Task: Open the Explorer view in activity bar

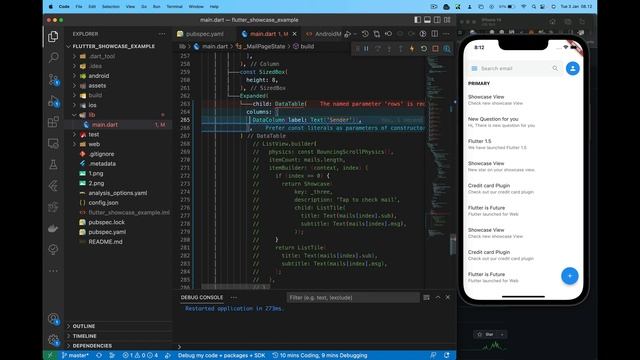Action: 53,36
